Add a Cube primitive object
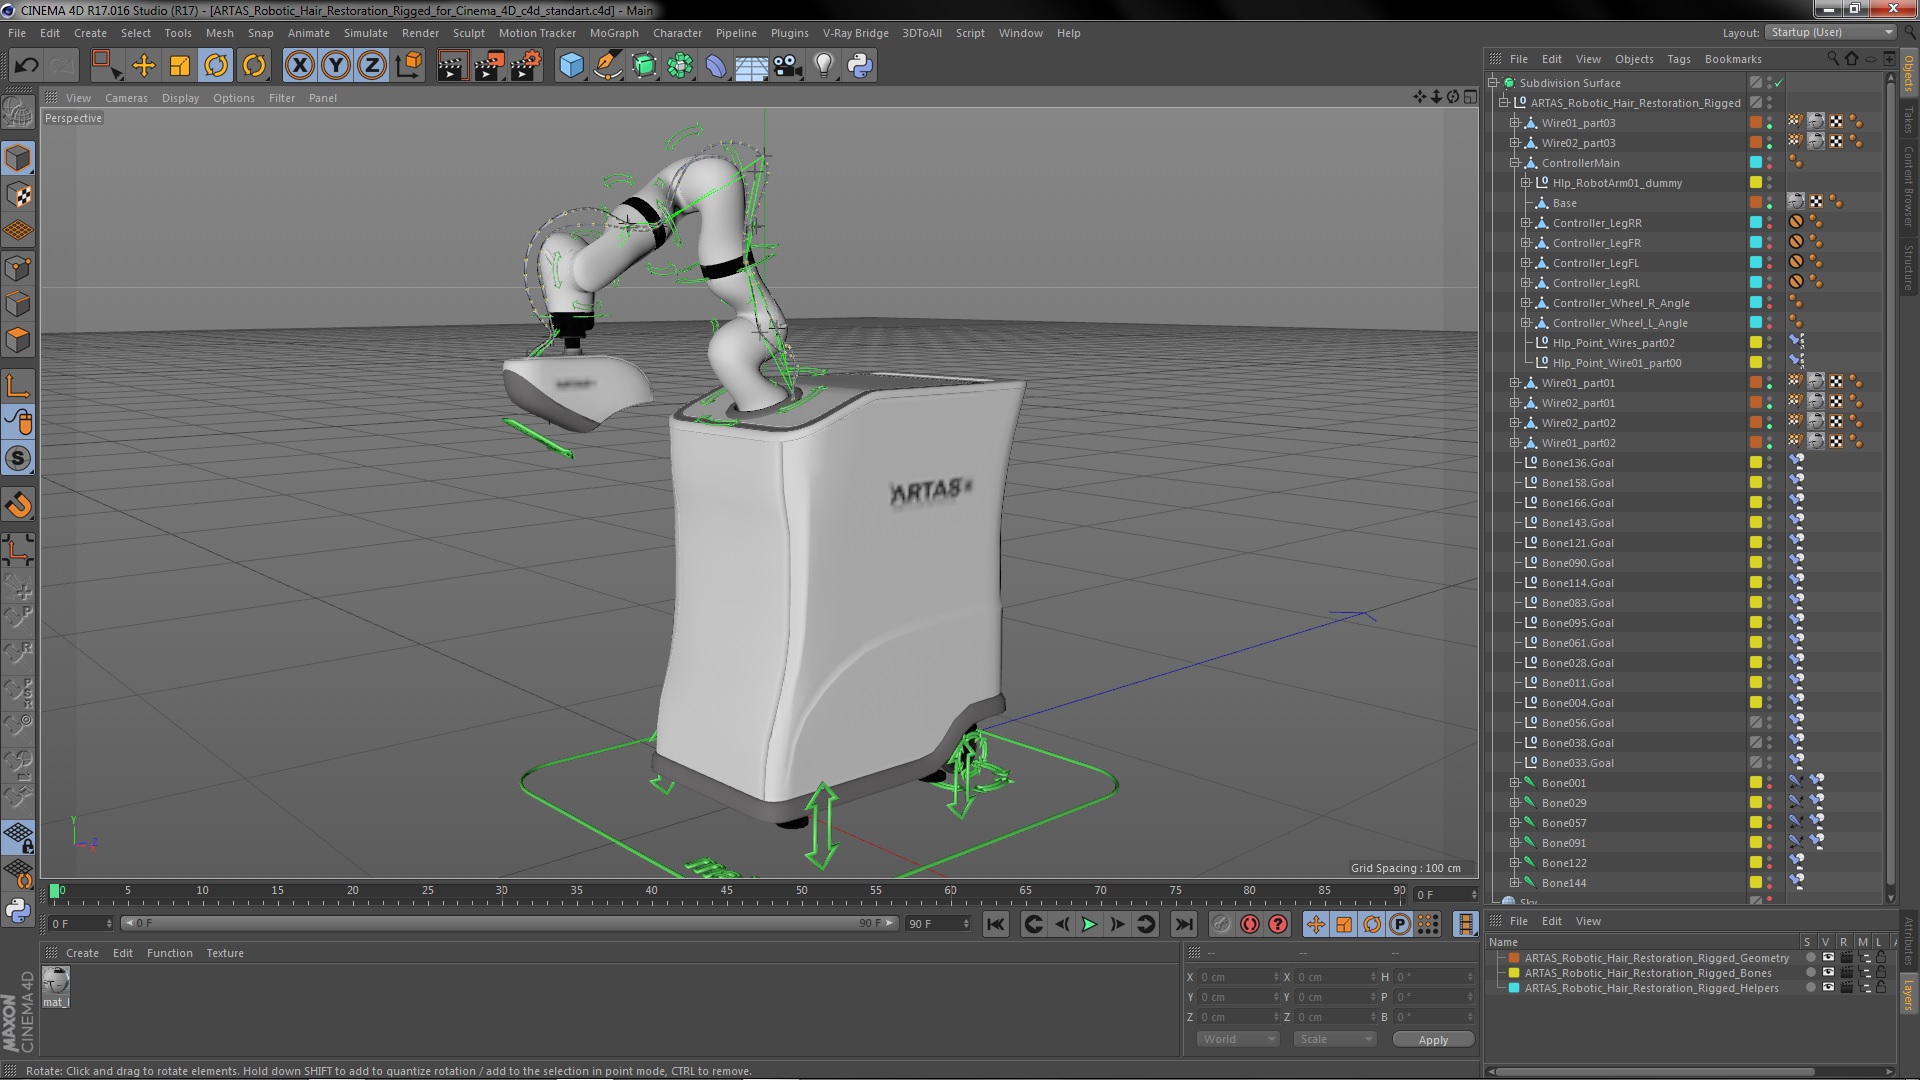 pos(571,66)
